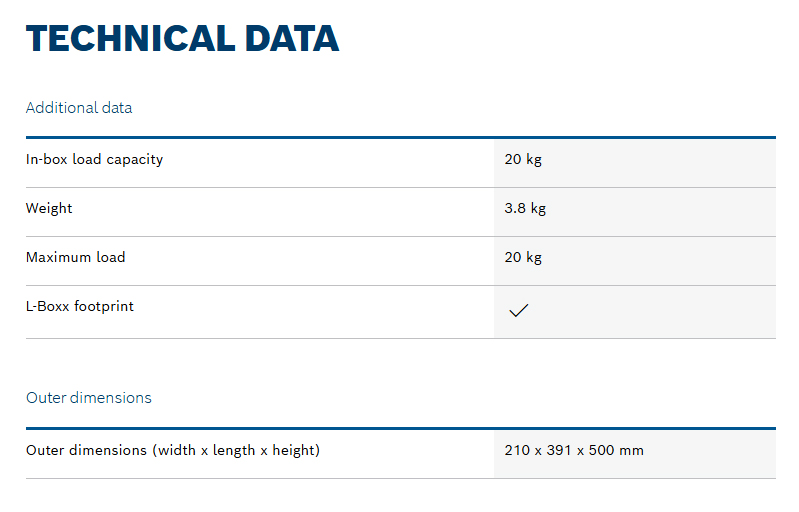The width and height of the screenshot is (799, 512).
Task: Click the Maximum load label
Action: [x=75, y=257]
